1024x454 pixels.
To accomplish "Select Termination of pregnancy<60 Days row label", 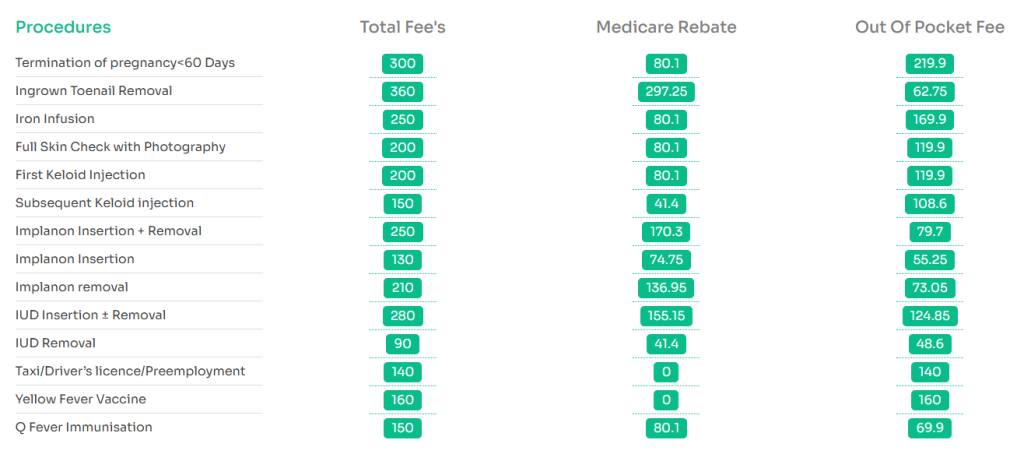I will [125, 63].
